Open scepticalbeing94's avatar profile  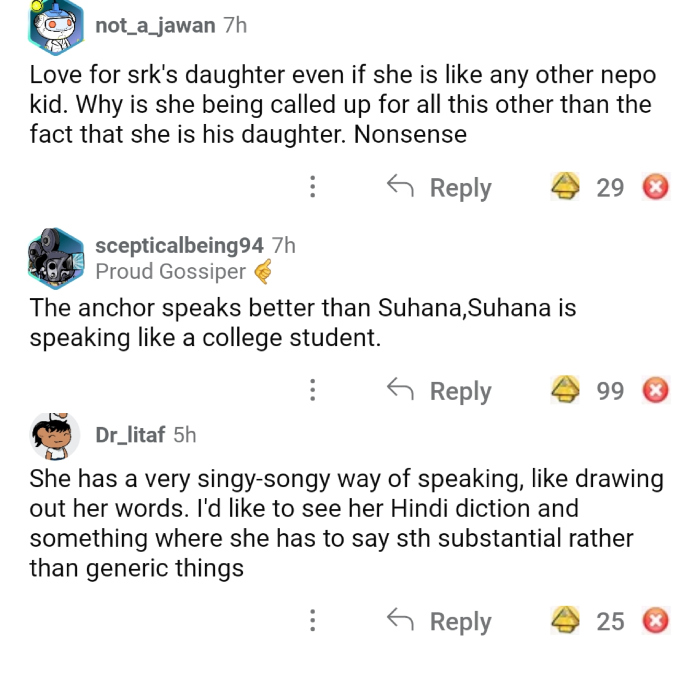pos(54,258)
